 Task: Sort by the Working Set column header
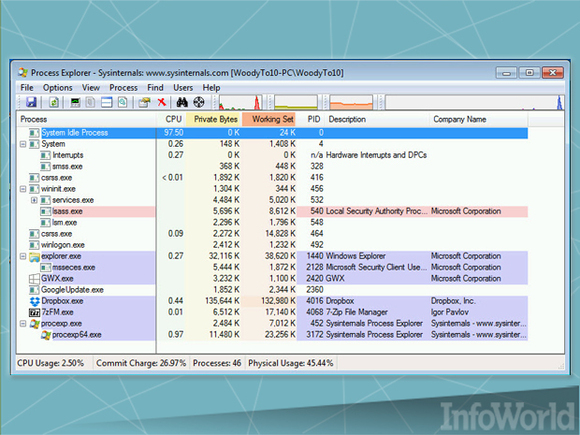click(269, 119)
